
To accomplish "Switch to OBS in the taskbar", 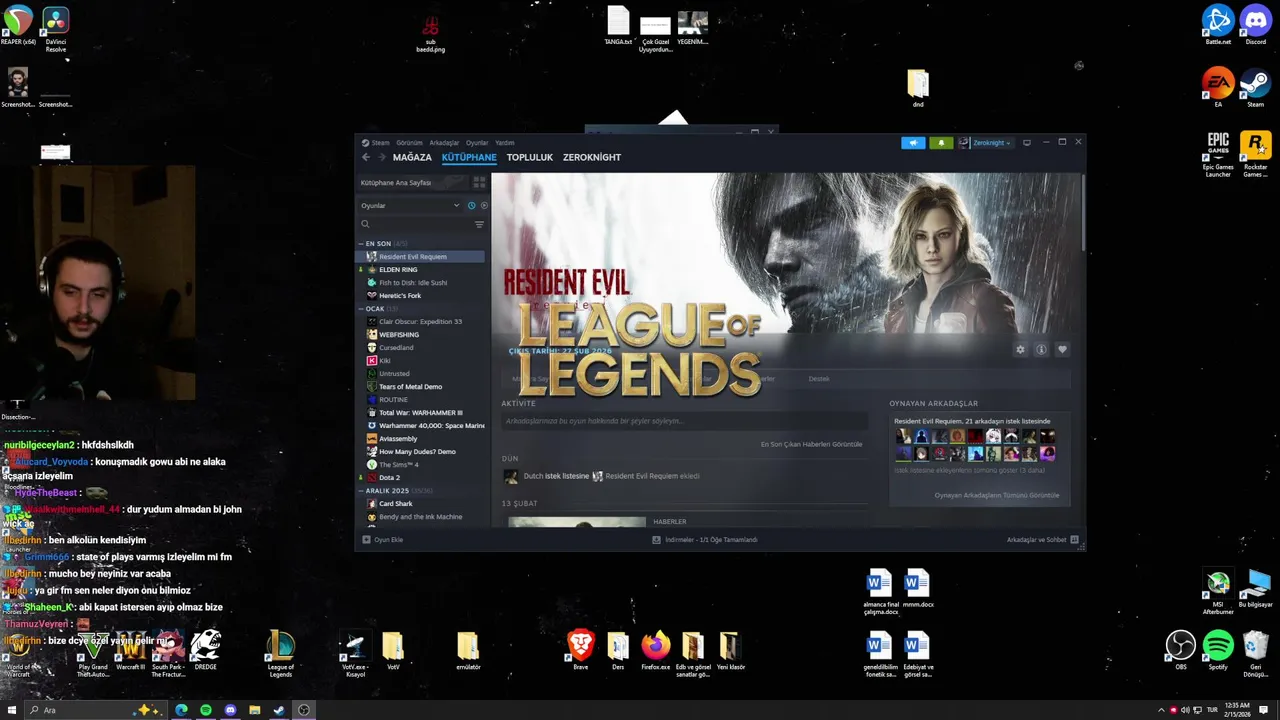I will [x=303, y=710].
